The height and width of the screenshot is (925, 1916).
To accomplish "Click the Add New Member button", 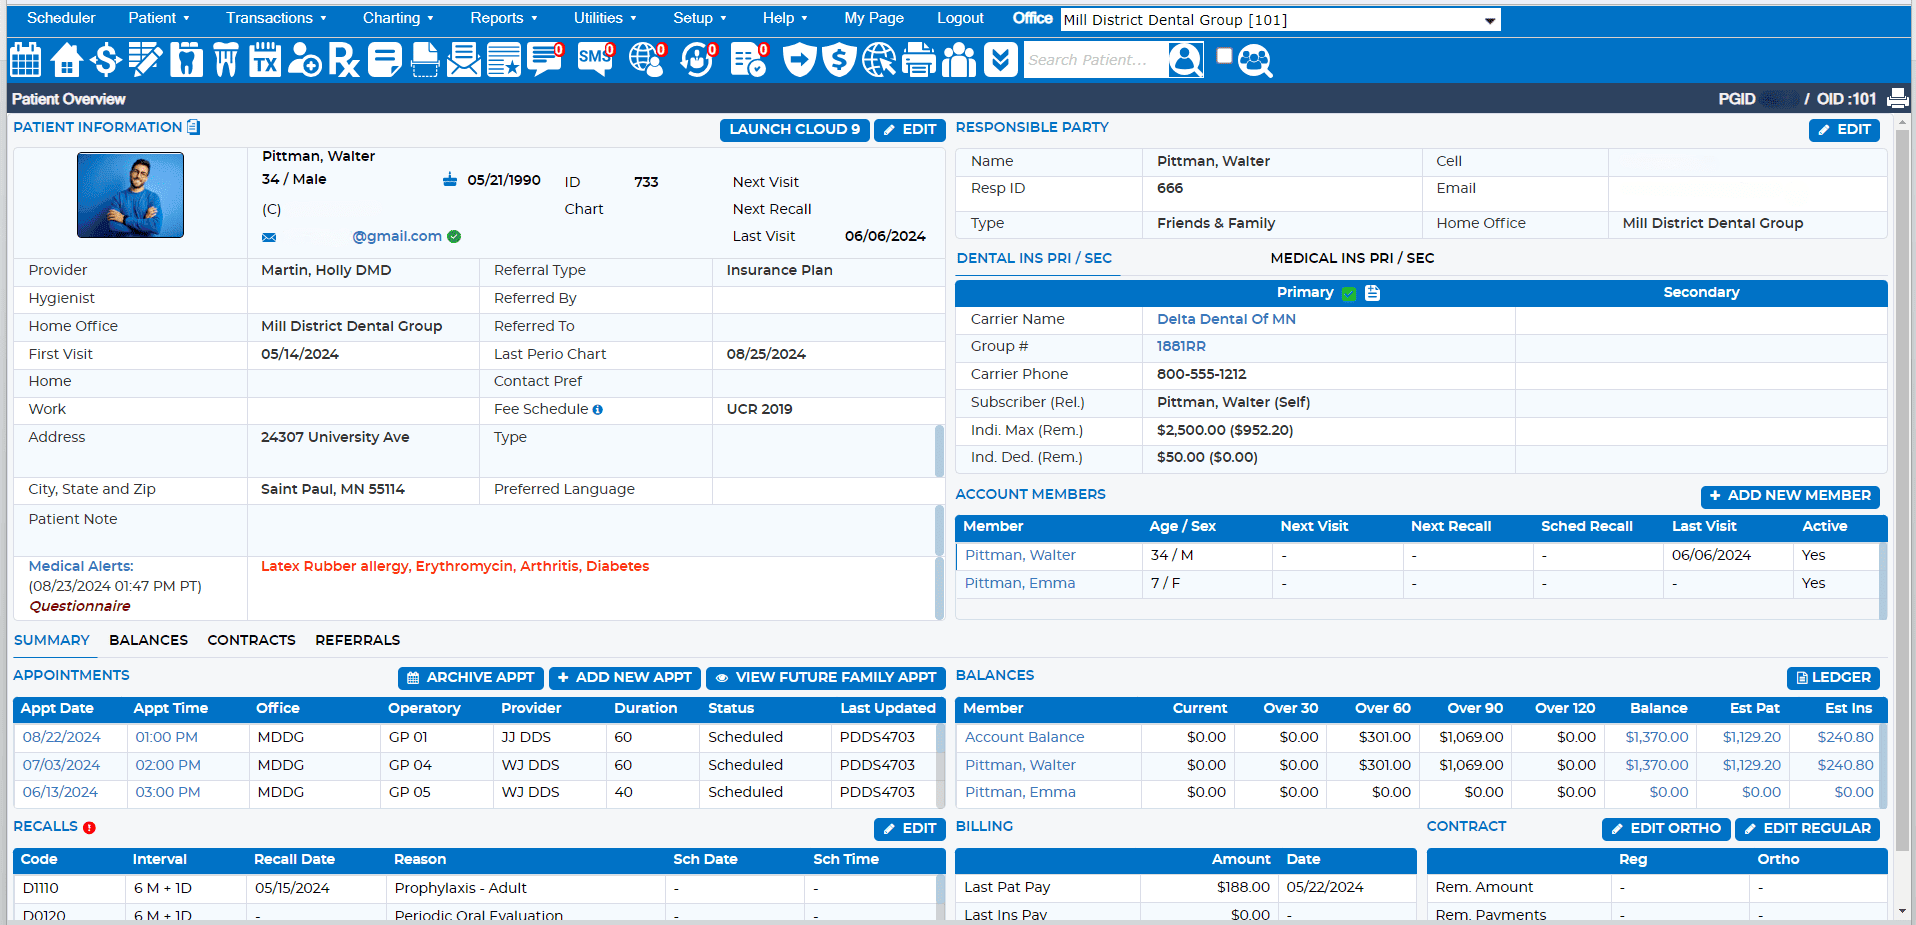I will tap(1789, 496).
